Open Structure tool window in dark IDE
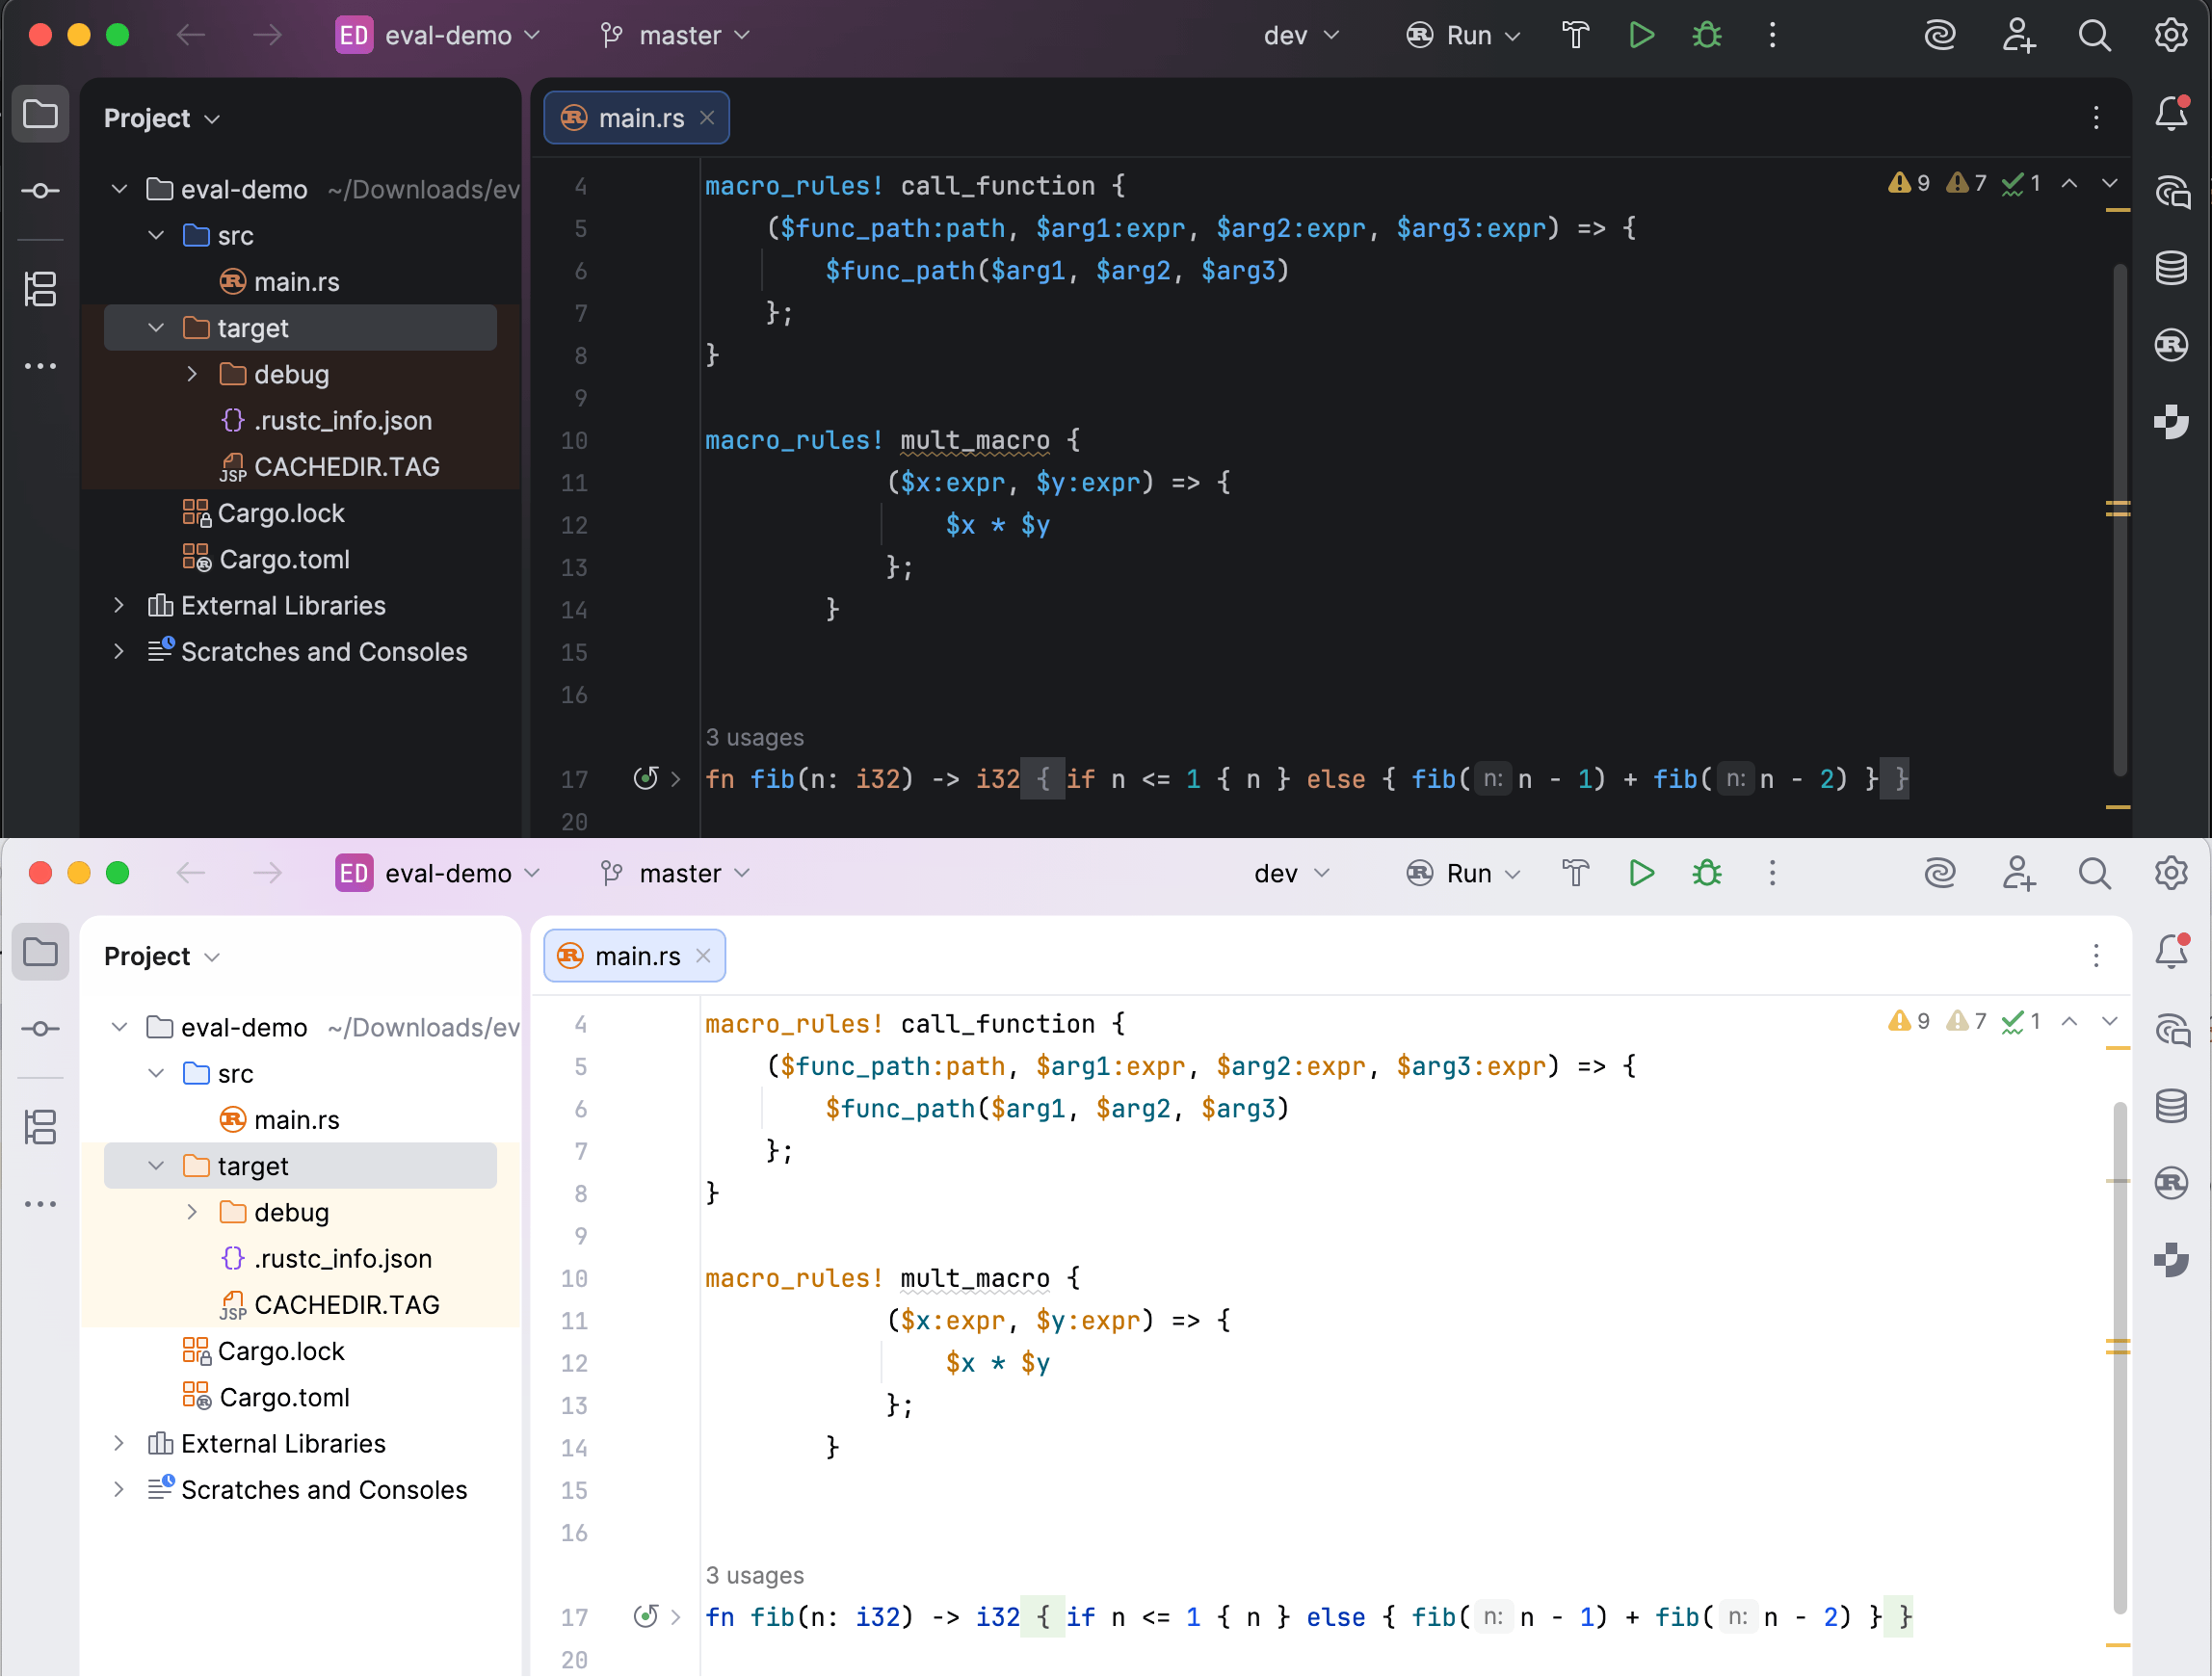 40,289
